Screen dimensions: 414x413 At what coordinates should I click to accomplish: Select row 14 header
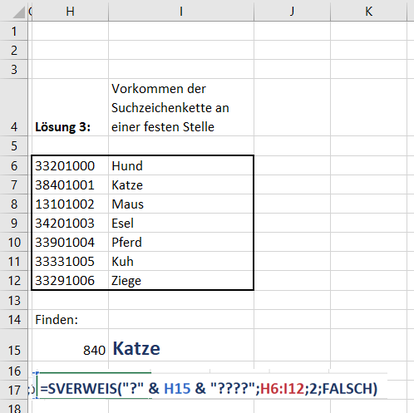pos(14,319)
